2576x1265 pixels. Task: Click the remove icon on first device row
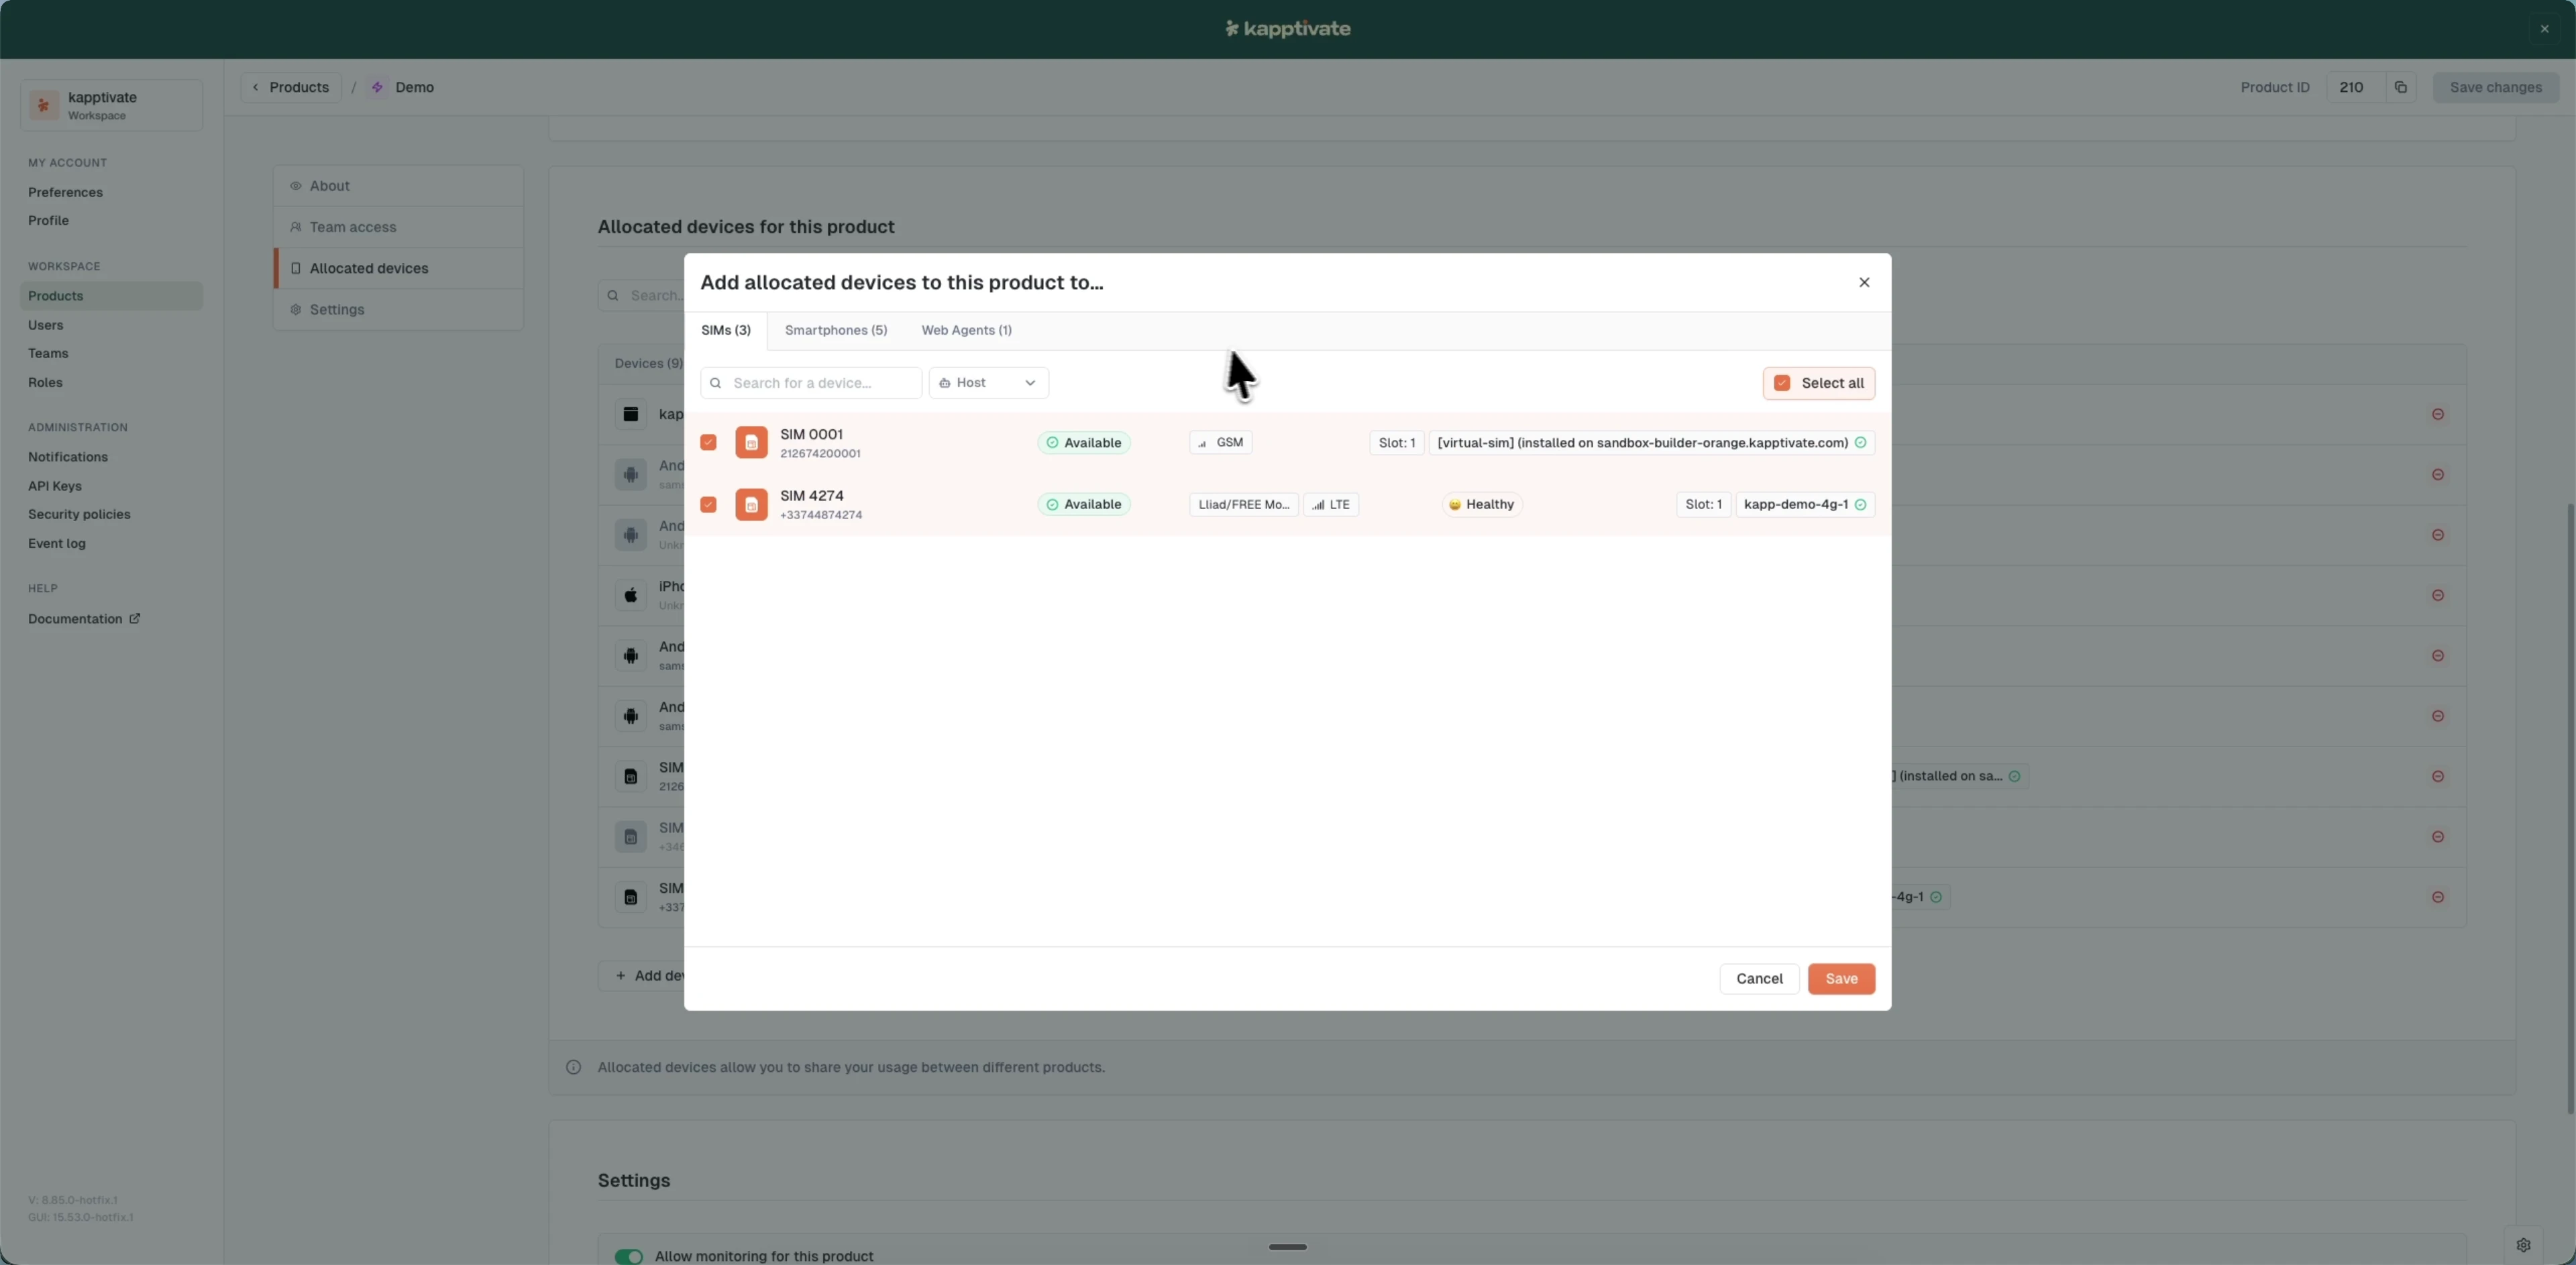pyautogui.click(x=2438, y=414)
